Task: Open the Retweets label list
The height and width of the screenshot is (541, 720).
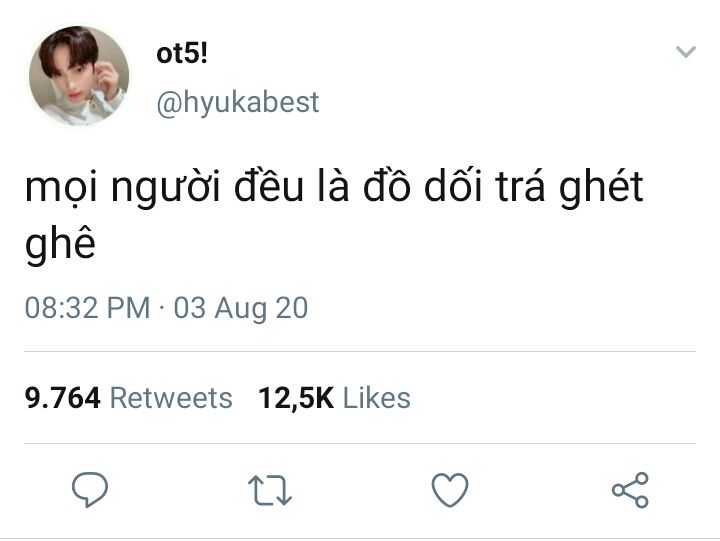Action: (x=171, y=398)
